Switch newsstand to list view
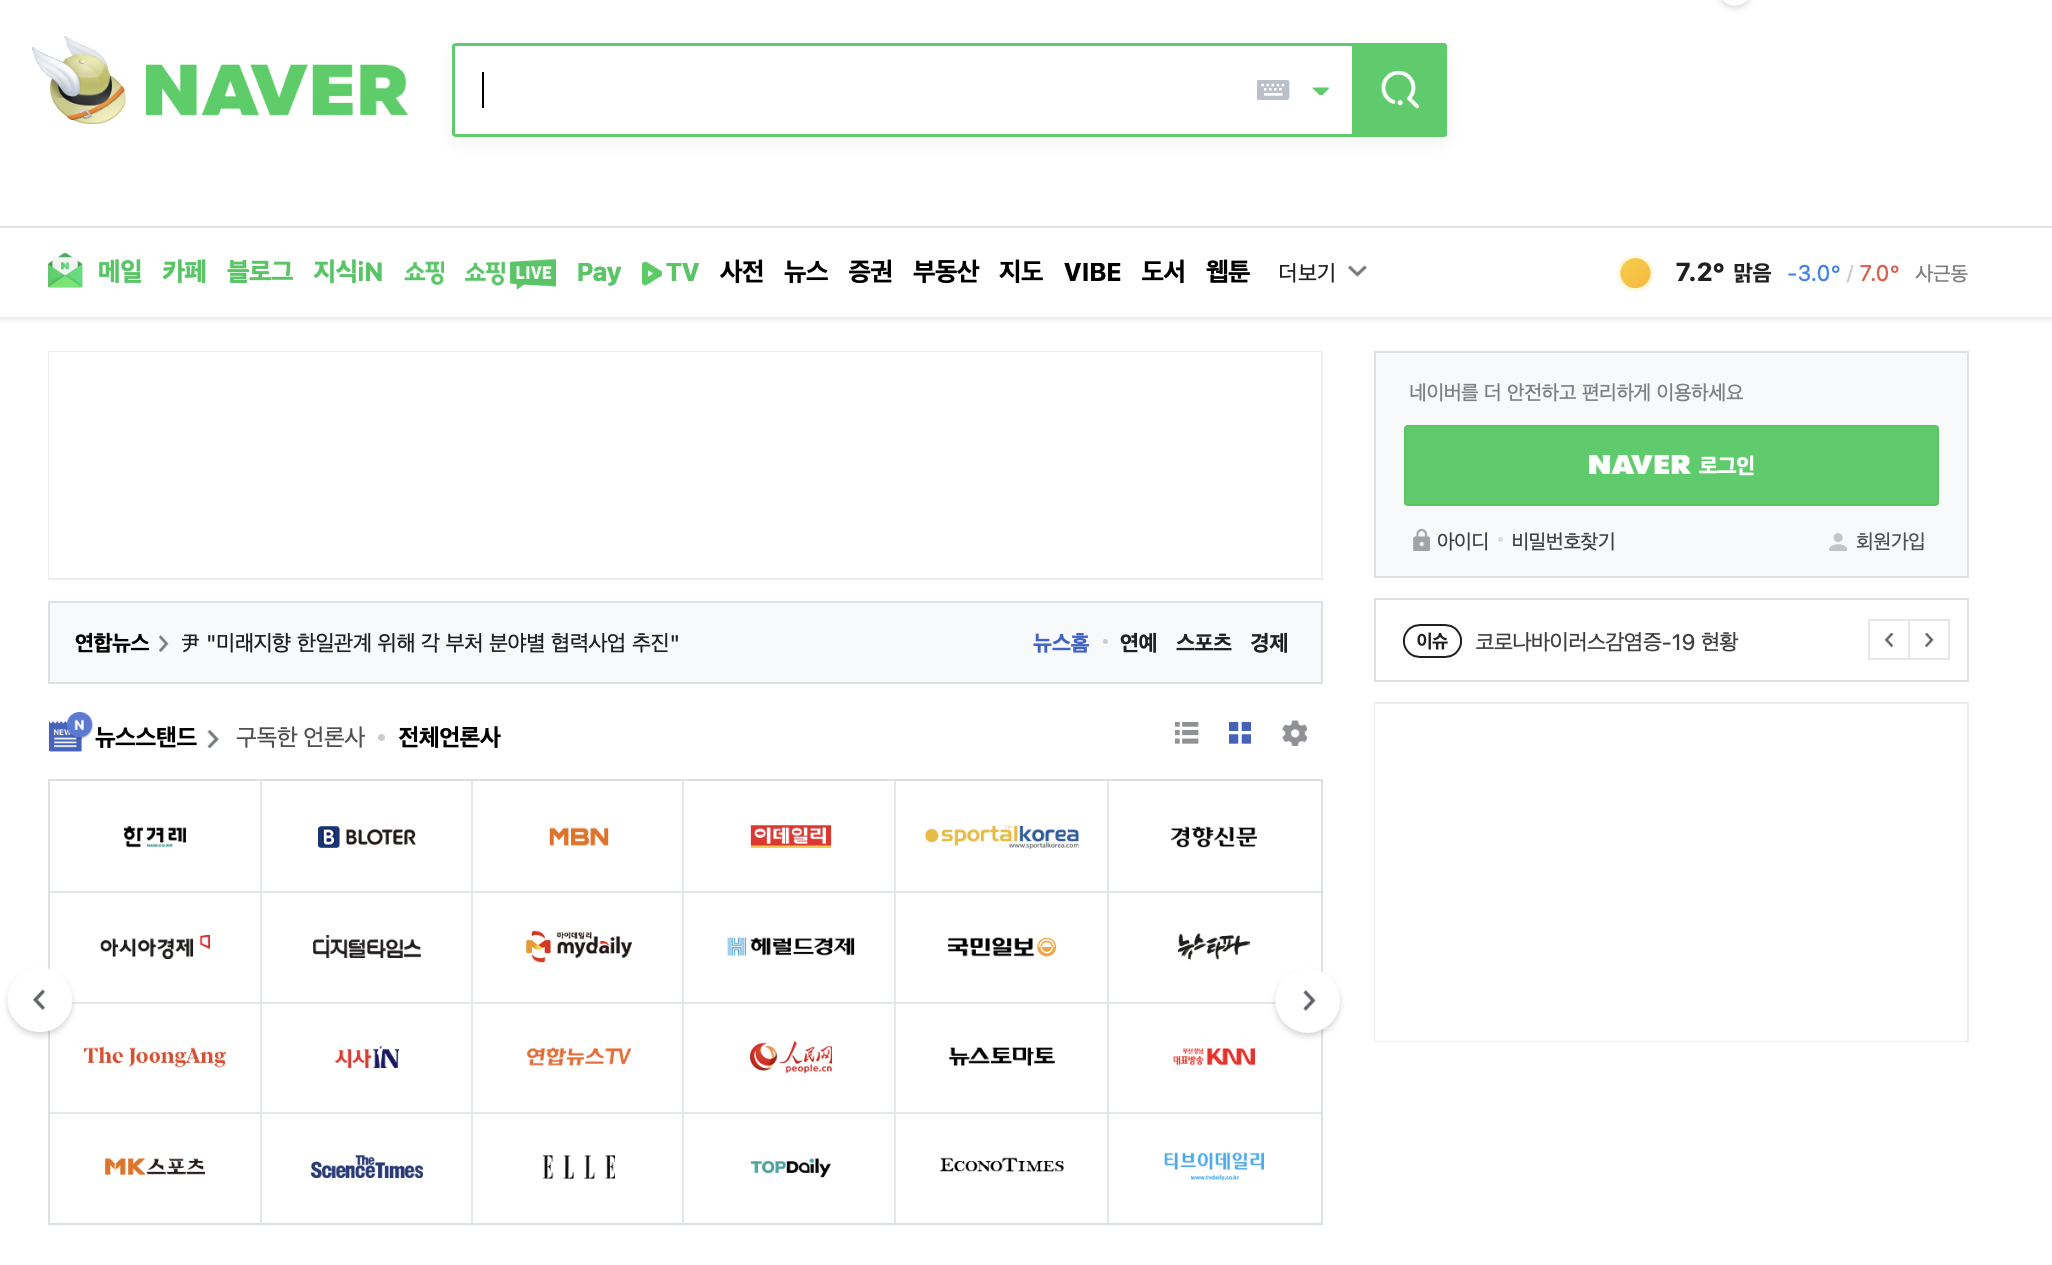 1186,733
